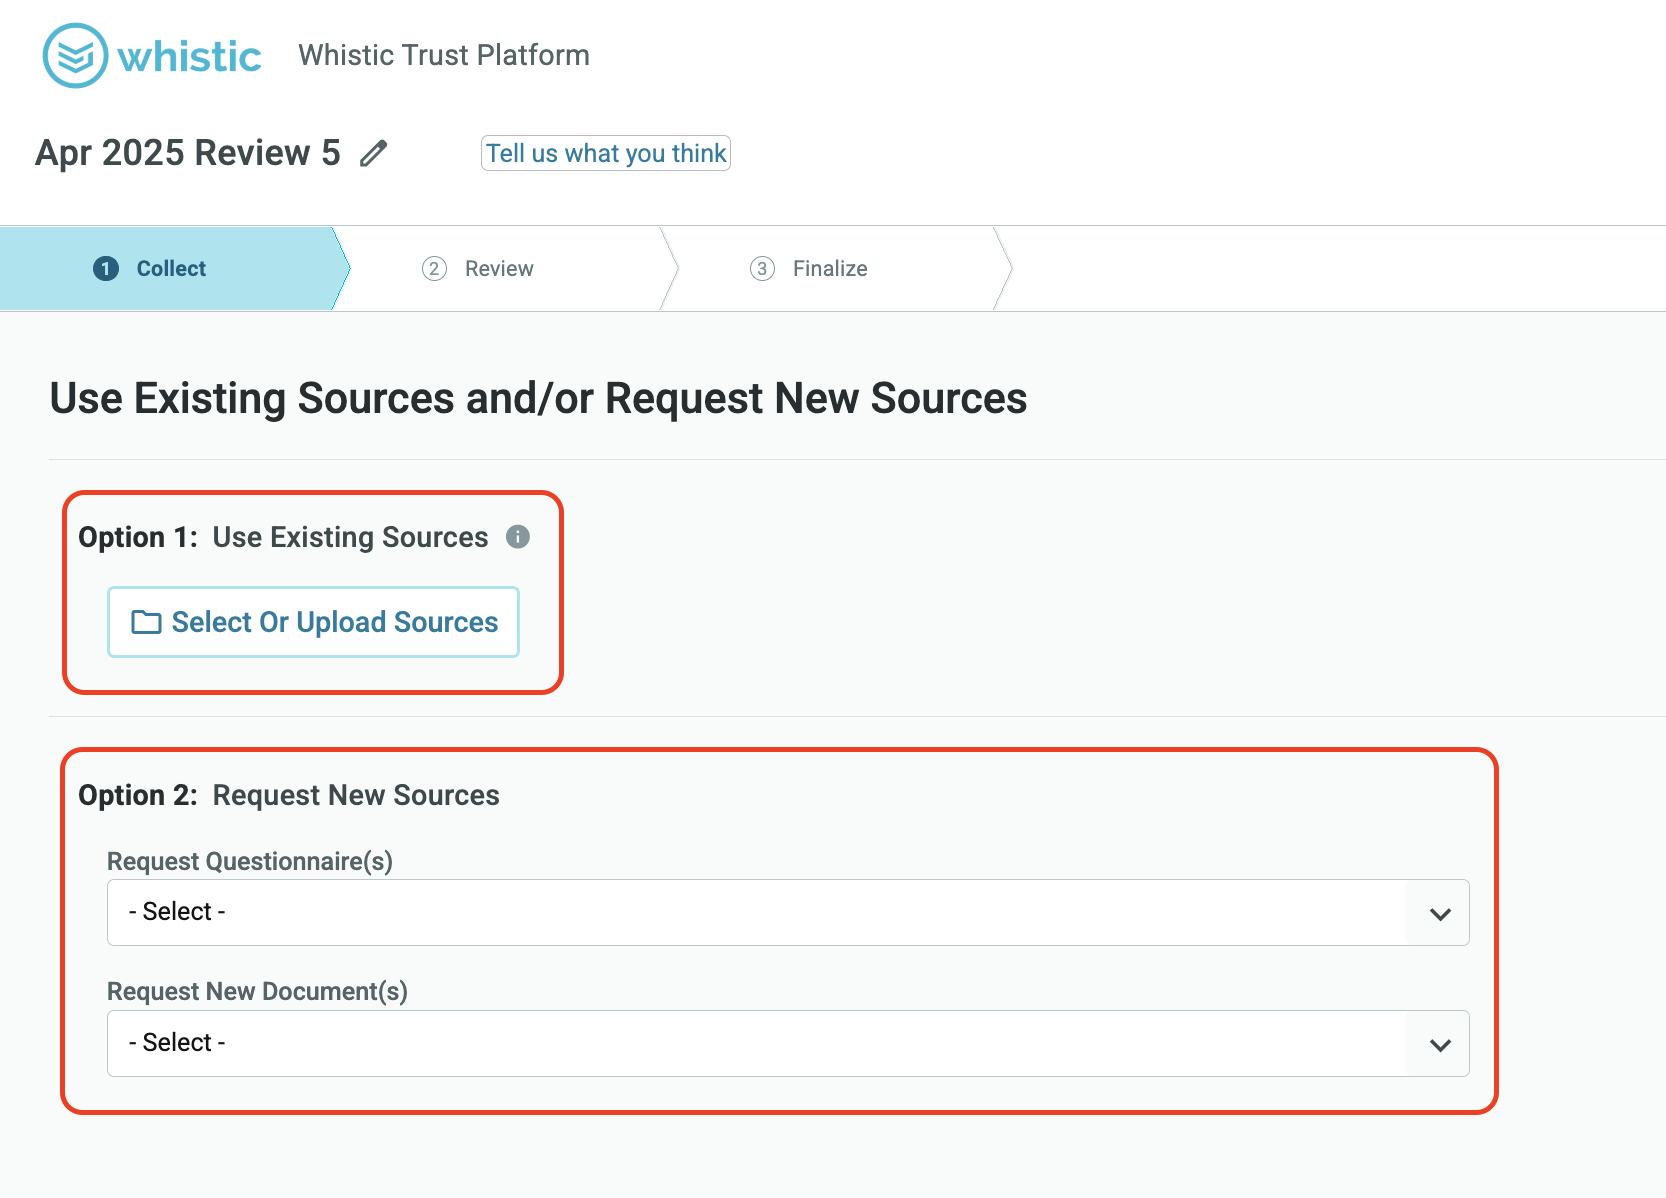Click chevron arrow of Request New Document(s) select
This screenshot has height=1198, width=1666.
click(1440, 1044)
